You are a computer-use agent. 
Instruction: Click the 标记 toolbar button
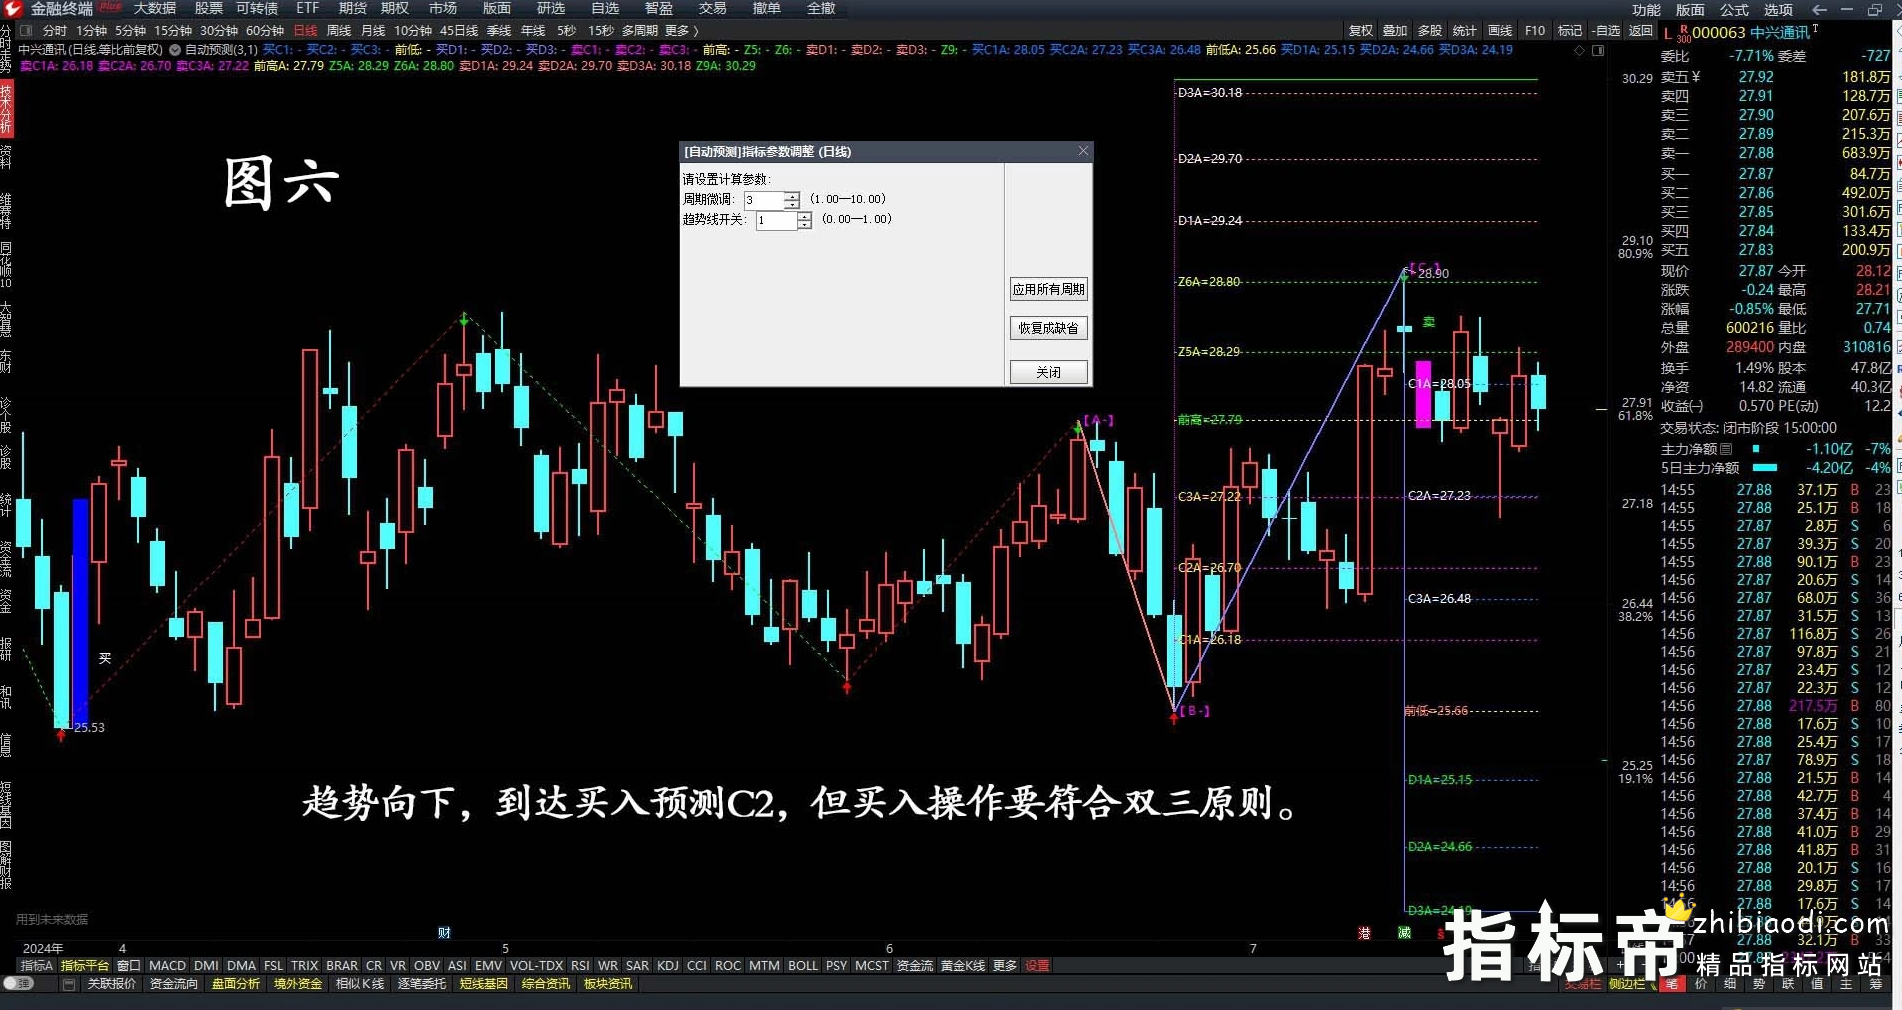[x=1570, y=31]
